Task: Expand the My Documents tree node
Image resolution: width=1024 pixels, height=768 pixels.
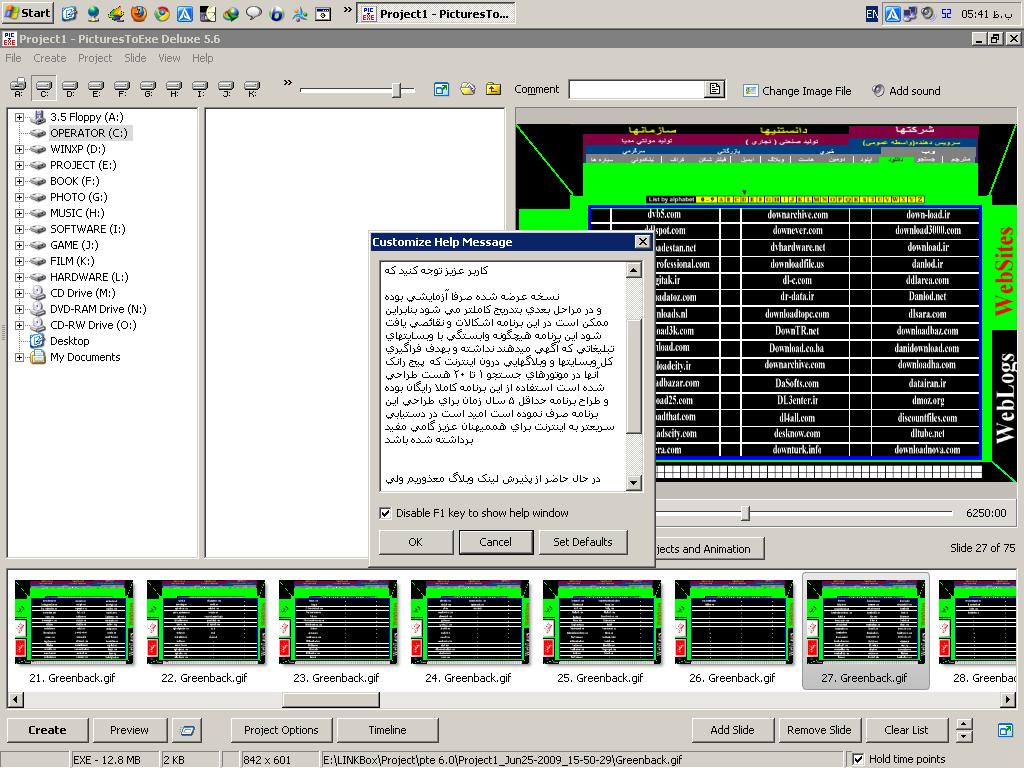Action: pyautogui.click(x=20, y=357)
